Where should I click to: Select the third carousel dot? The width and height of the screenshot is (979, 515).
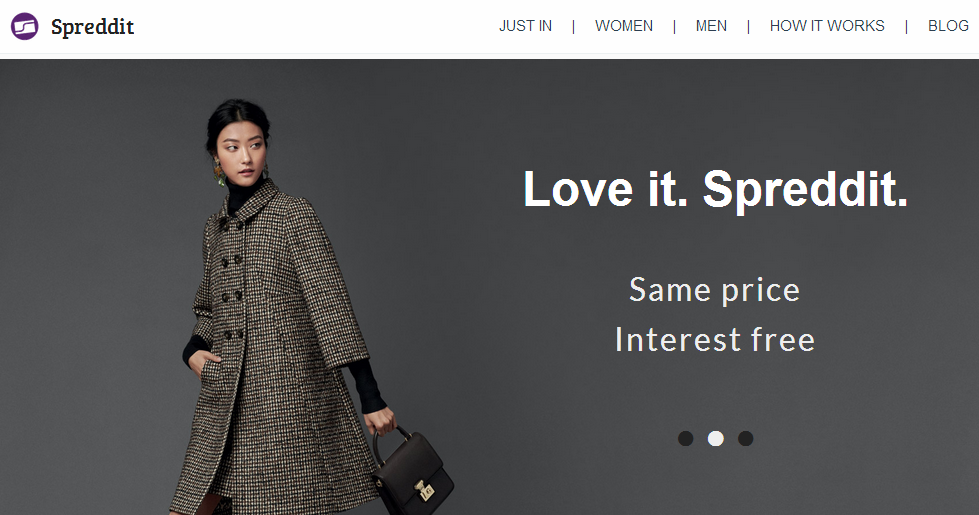(745, 438)
